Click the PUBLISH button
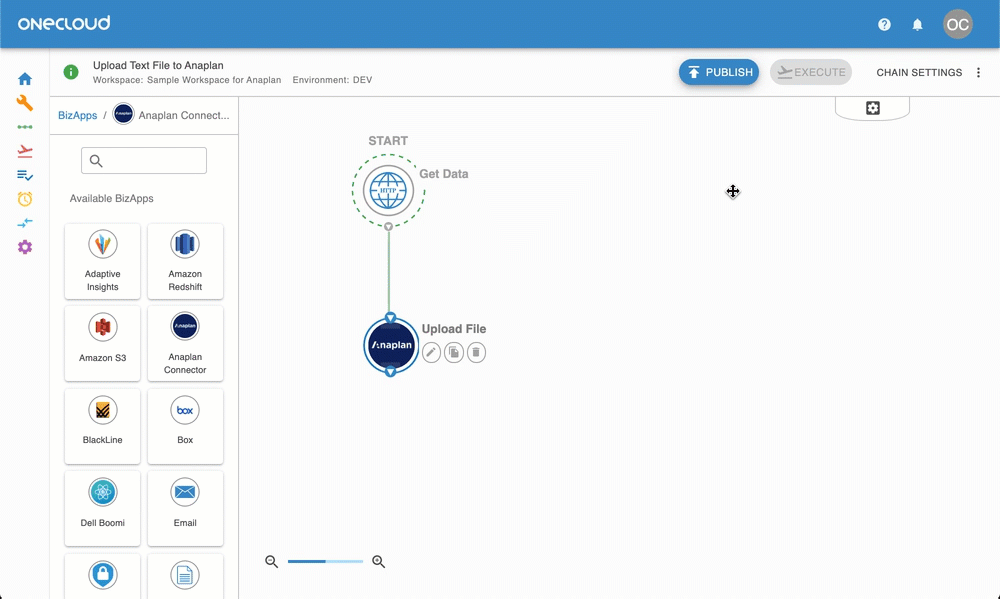This screenshot has height=599, width=1000. coord(719,72)
